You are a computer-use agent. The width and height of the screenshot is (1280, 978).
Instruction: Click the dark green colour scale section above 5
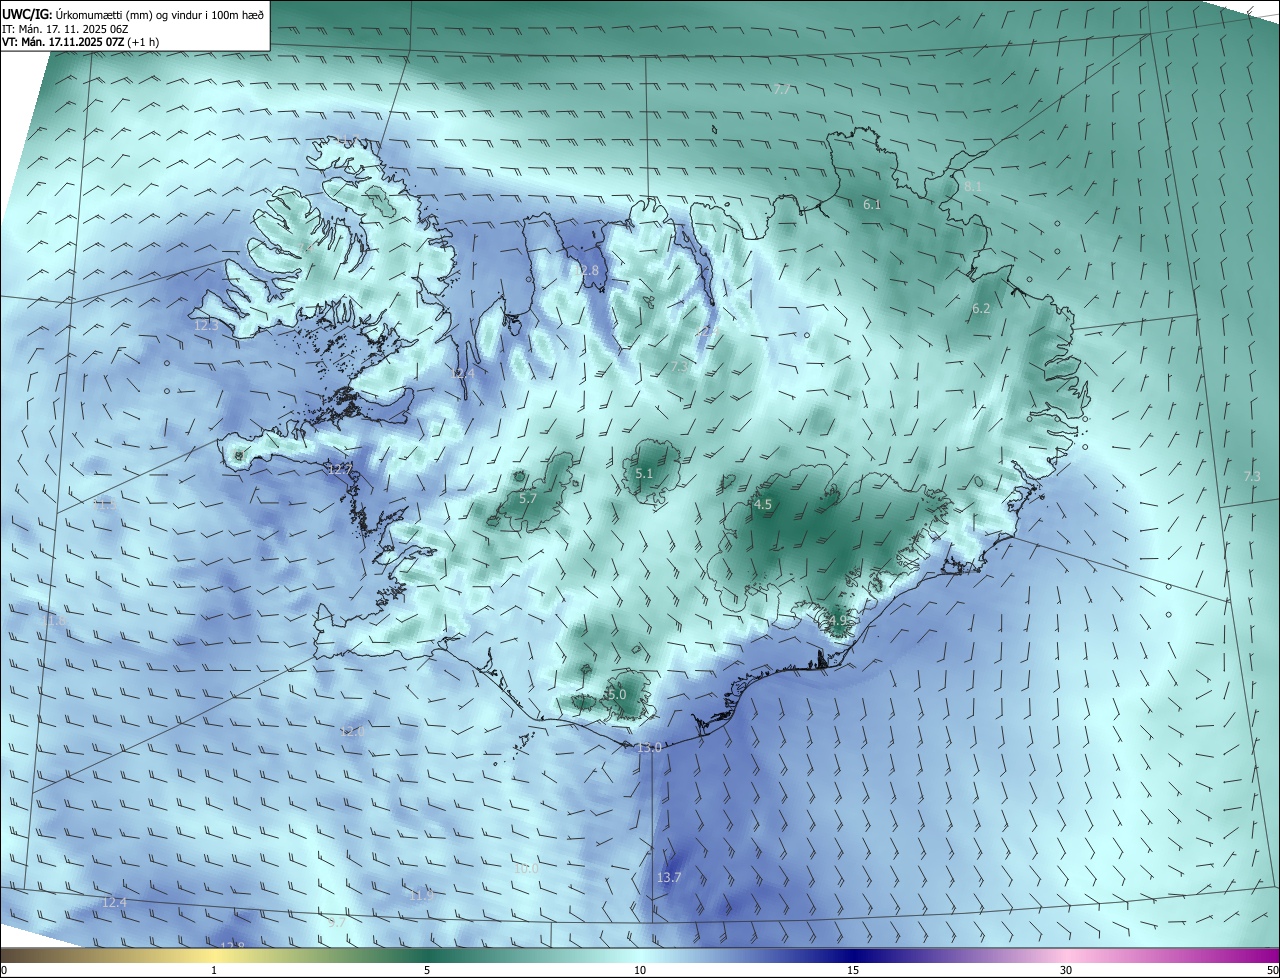[427, 955]
